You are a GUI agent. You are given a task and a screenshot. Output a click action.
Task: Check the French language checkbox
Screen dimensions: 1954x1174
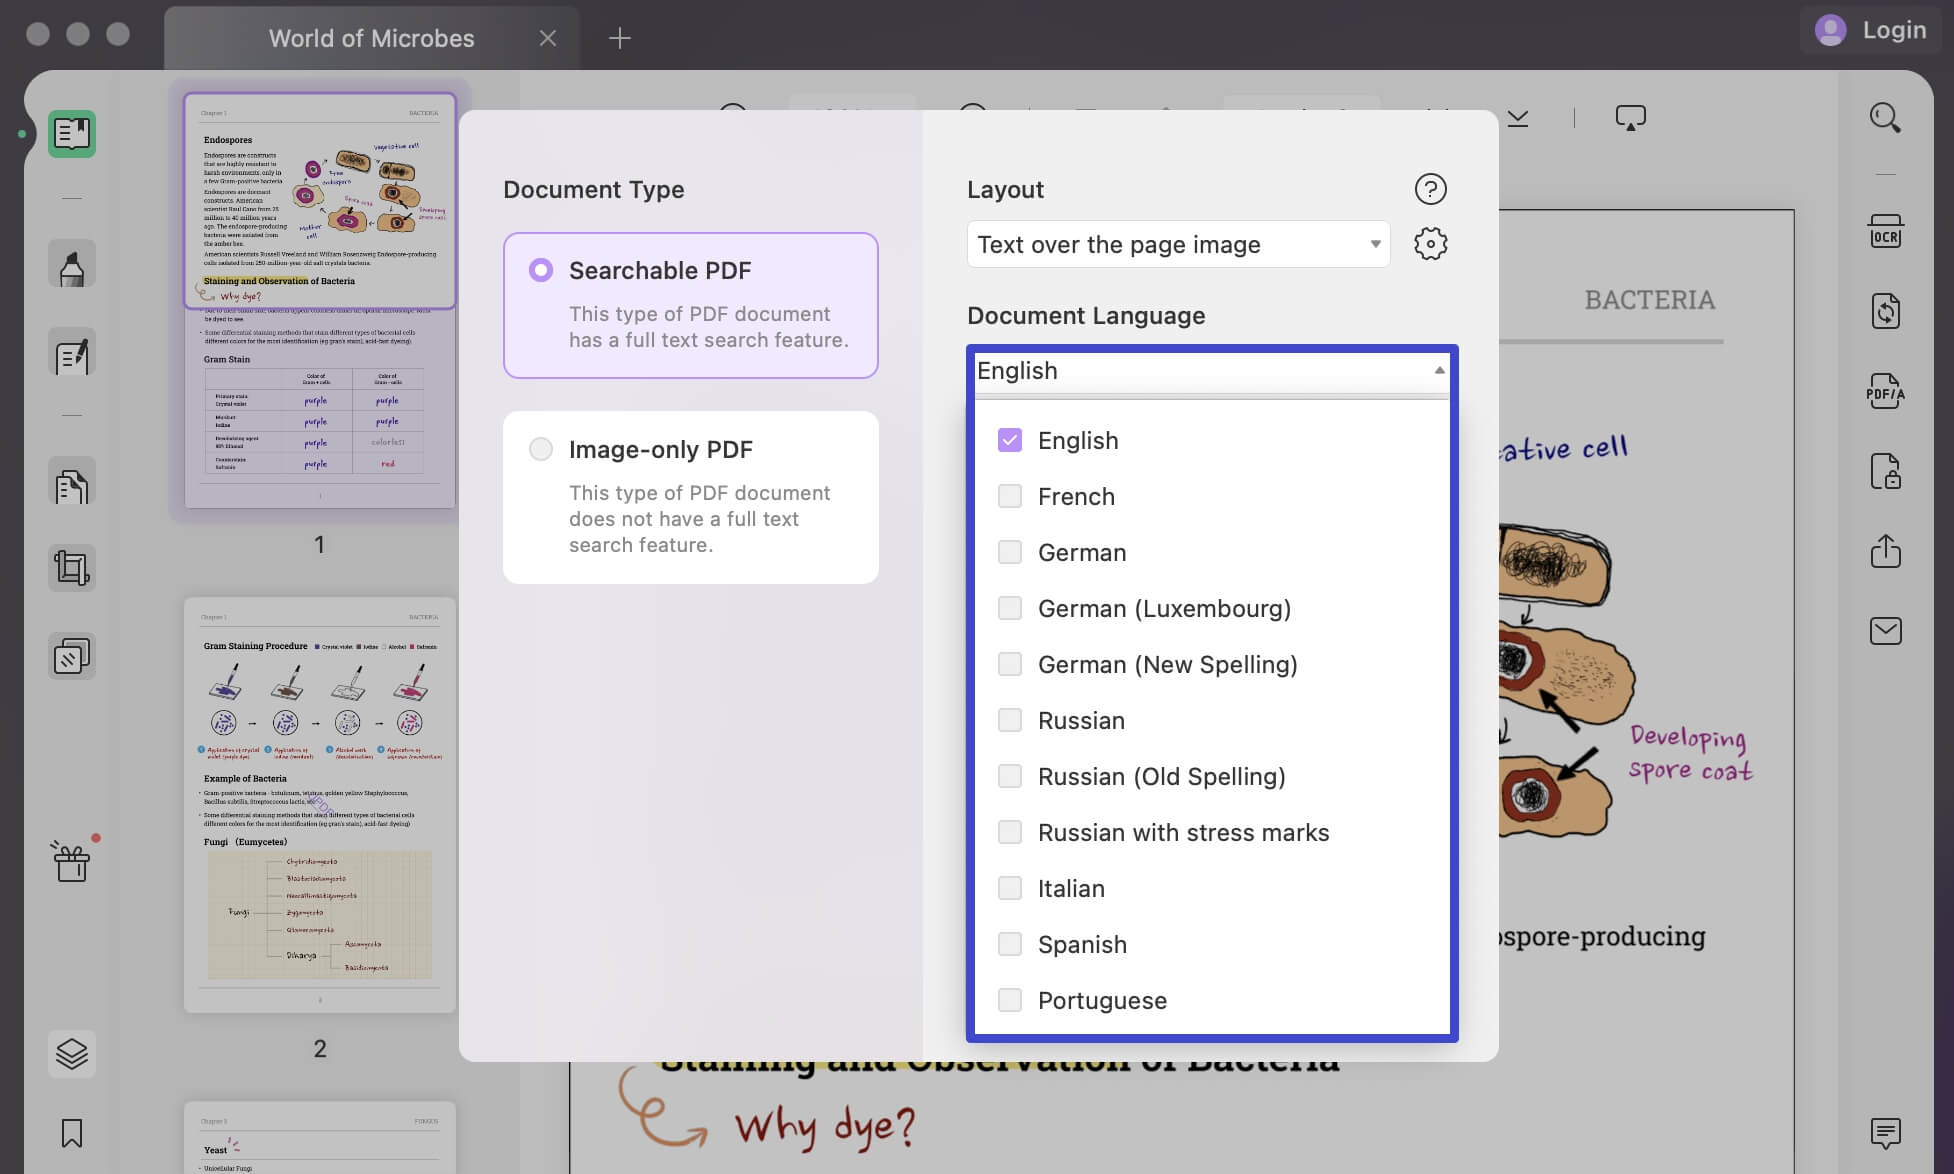[x=1010, y=496]
